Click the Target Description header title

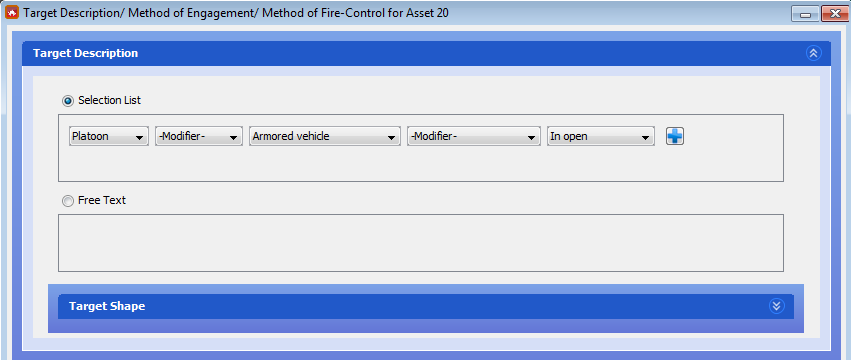(85, 53)
